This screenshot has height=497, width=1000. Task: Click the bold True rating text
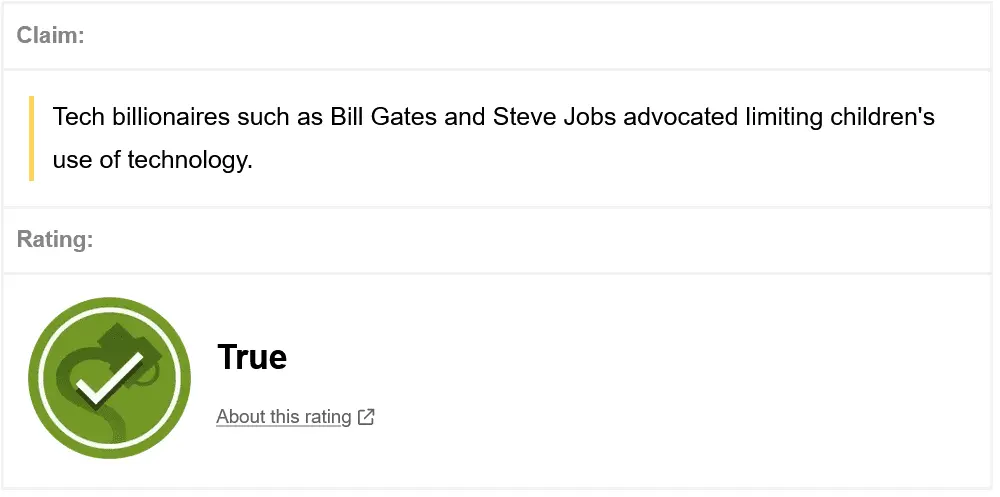pos(252,357)
